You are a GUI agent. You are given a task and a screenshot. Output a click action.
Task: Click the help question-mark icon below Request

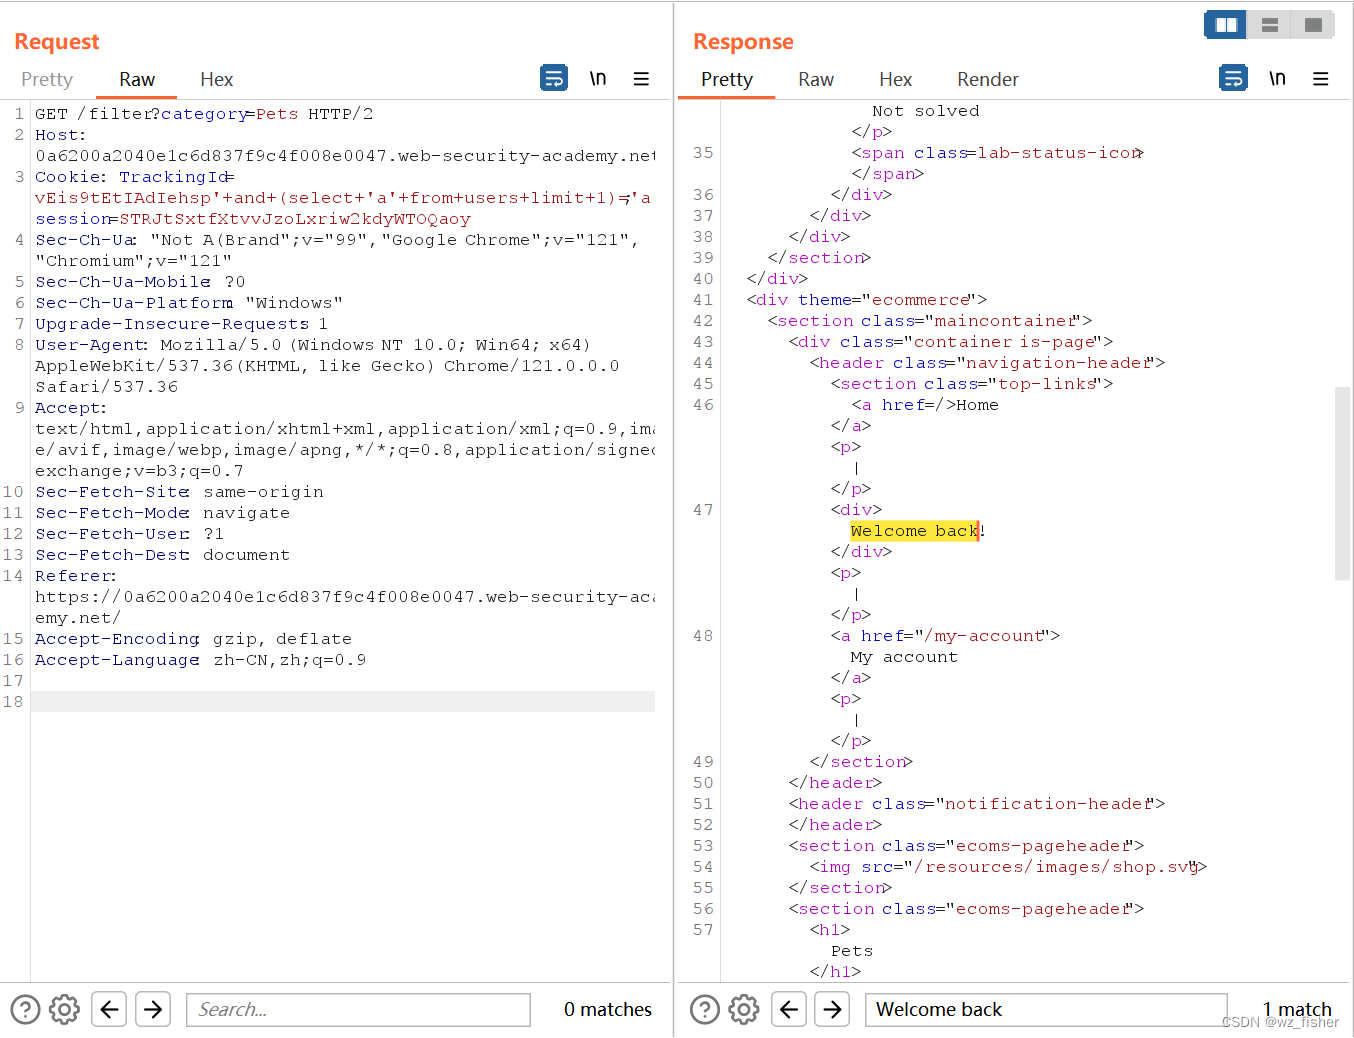click(x=24, y=1009)
